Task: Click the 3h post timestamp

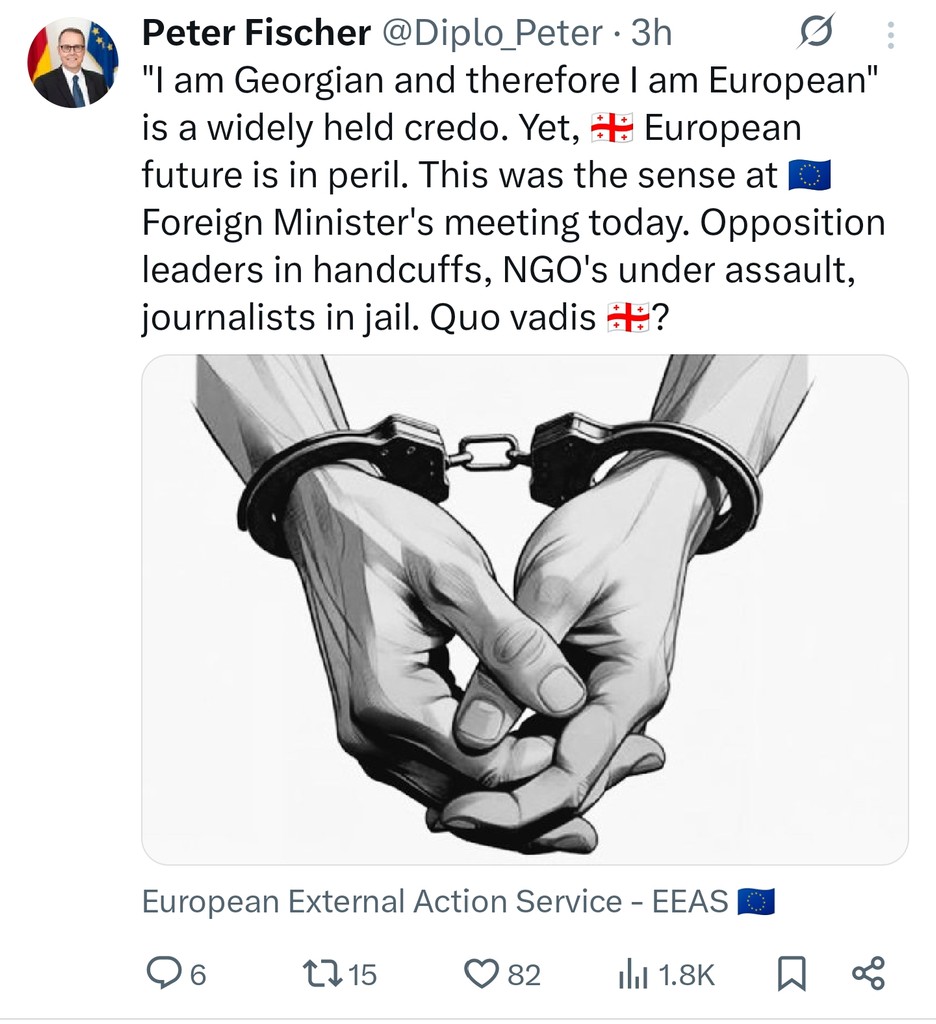Action: (651, 34)
